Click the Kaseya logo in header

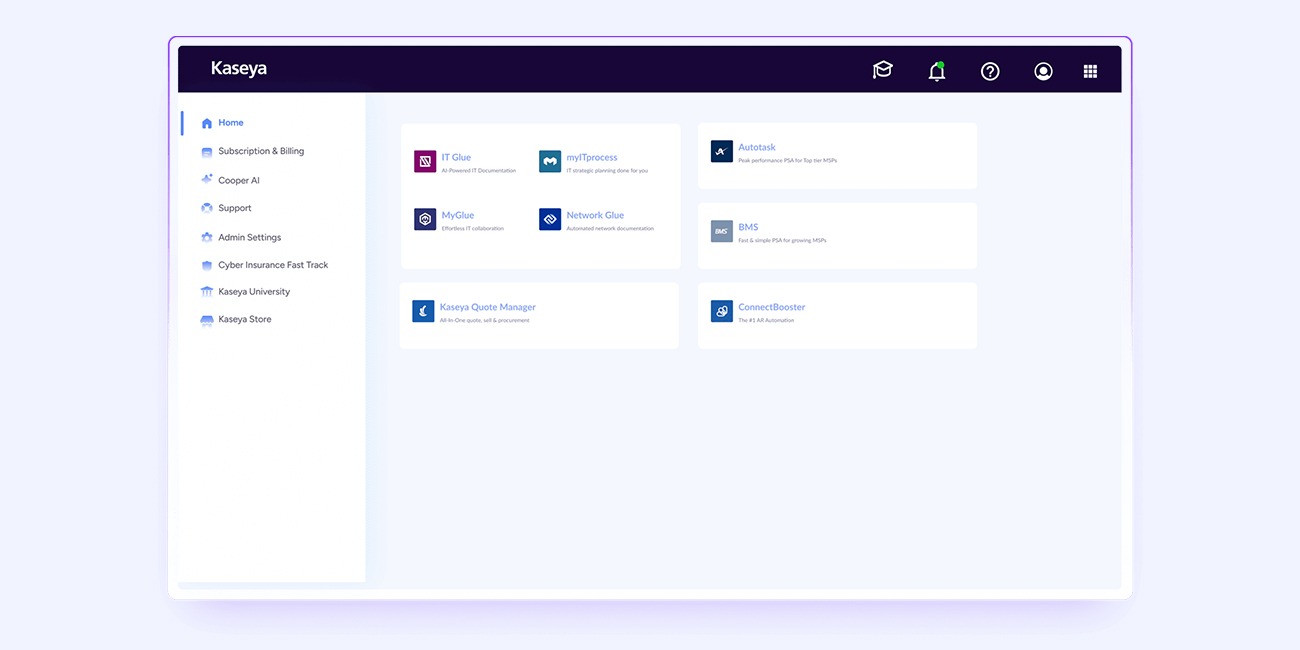click(x=238, y=69)
